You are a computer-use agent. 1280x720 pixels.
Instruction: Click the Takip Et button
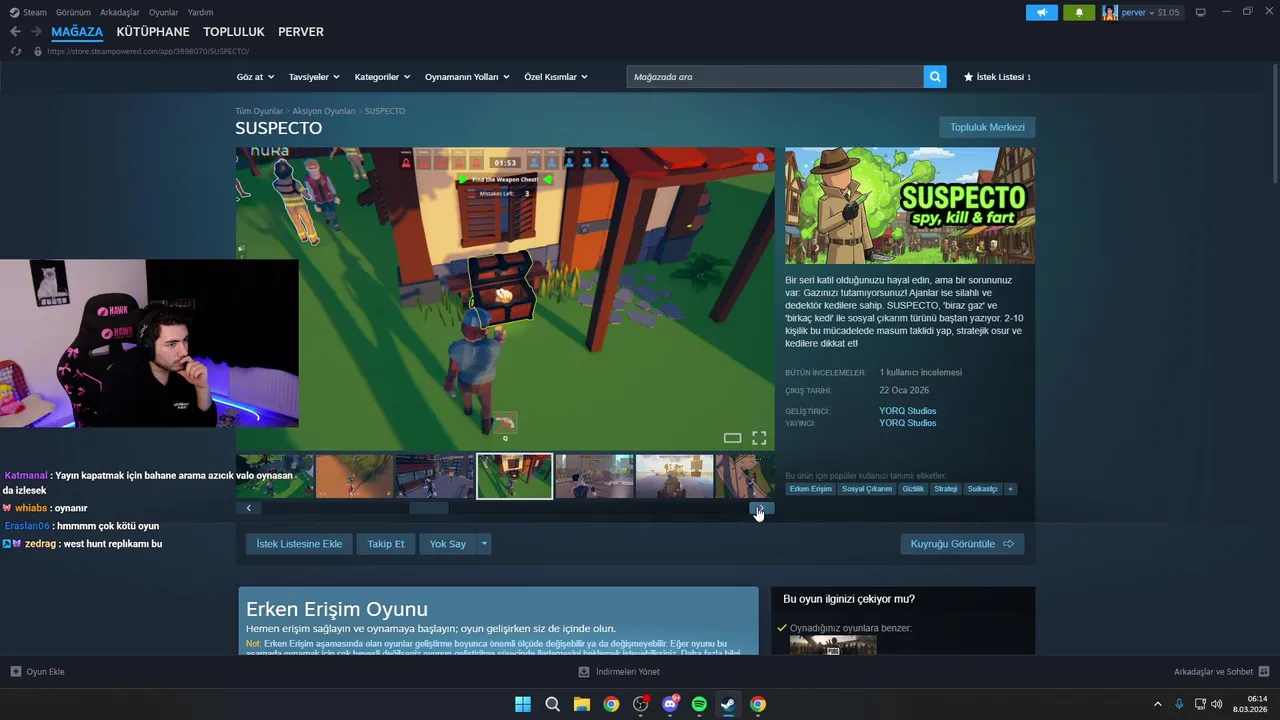(x=386, y=544)
